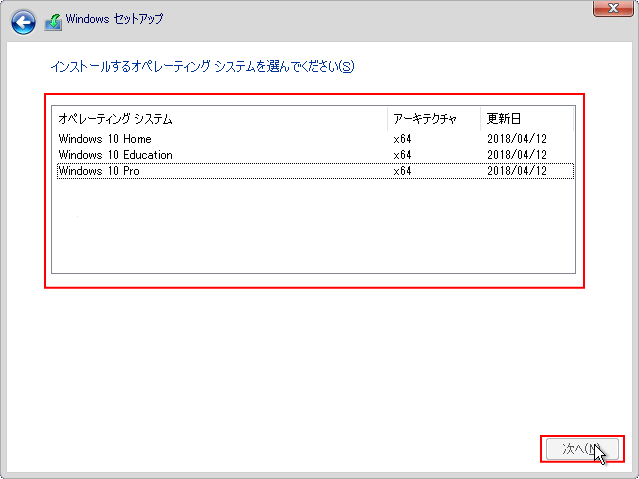Click the blue back arrow button
The width and height of the screenshot is (639, 479).
point(23,22)
